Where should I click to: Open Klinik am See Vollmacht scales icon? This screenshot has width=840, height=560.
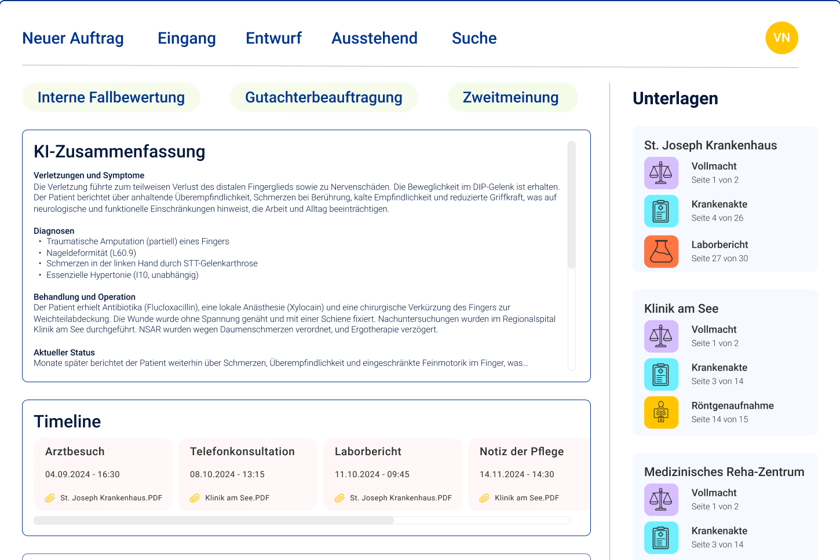[x=661, y=337]
